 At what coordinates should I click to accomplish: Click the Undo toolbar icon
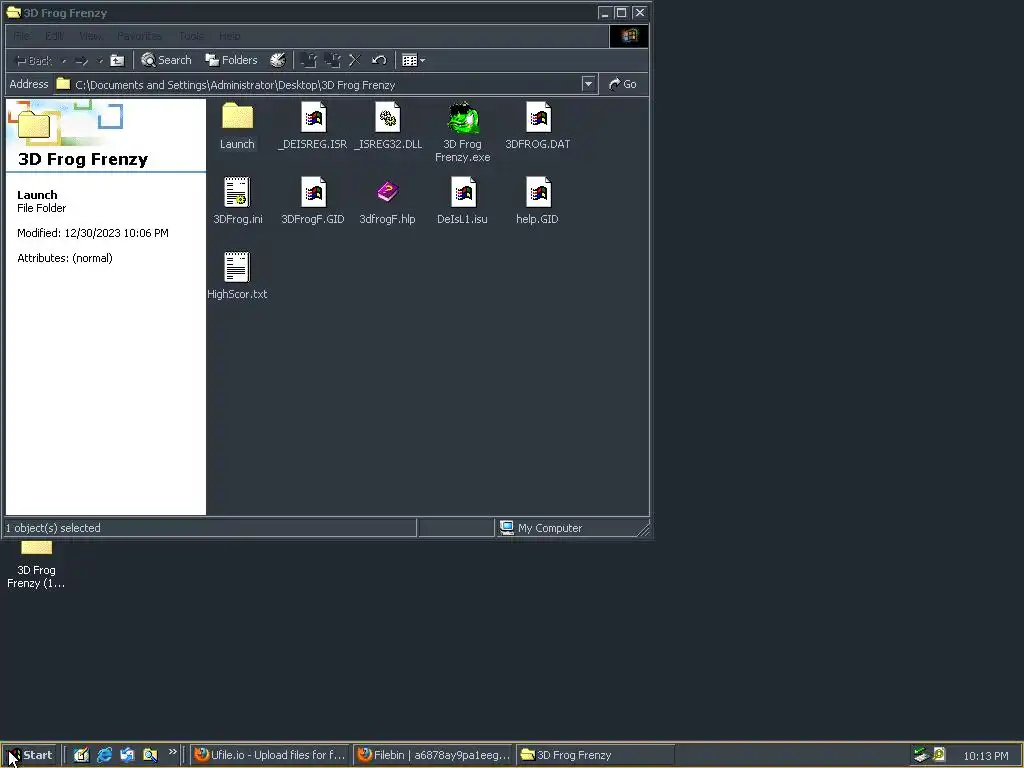click(379, 61)
